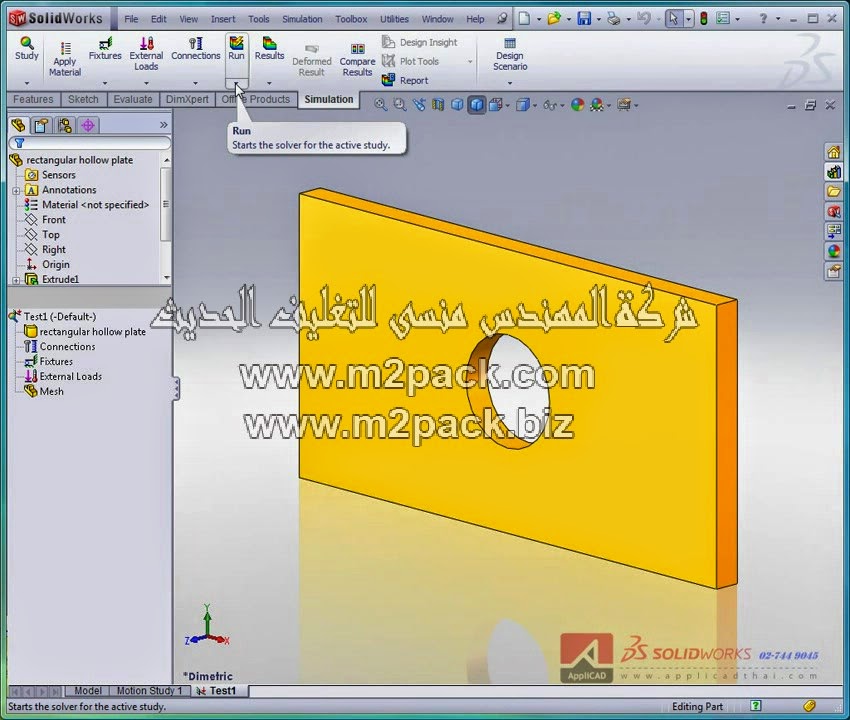
Task: Toggle Shaded With Edges display style
Action: tap(476, 105)
